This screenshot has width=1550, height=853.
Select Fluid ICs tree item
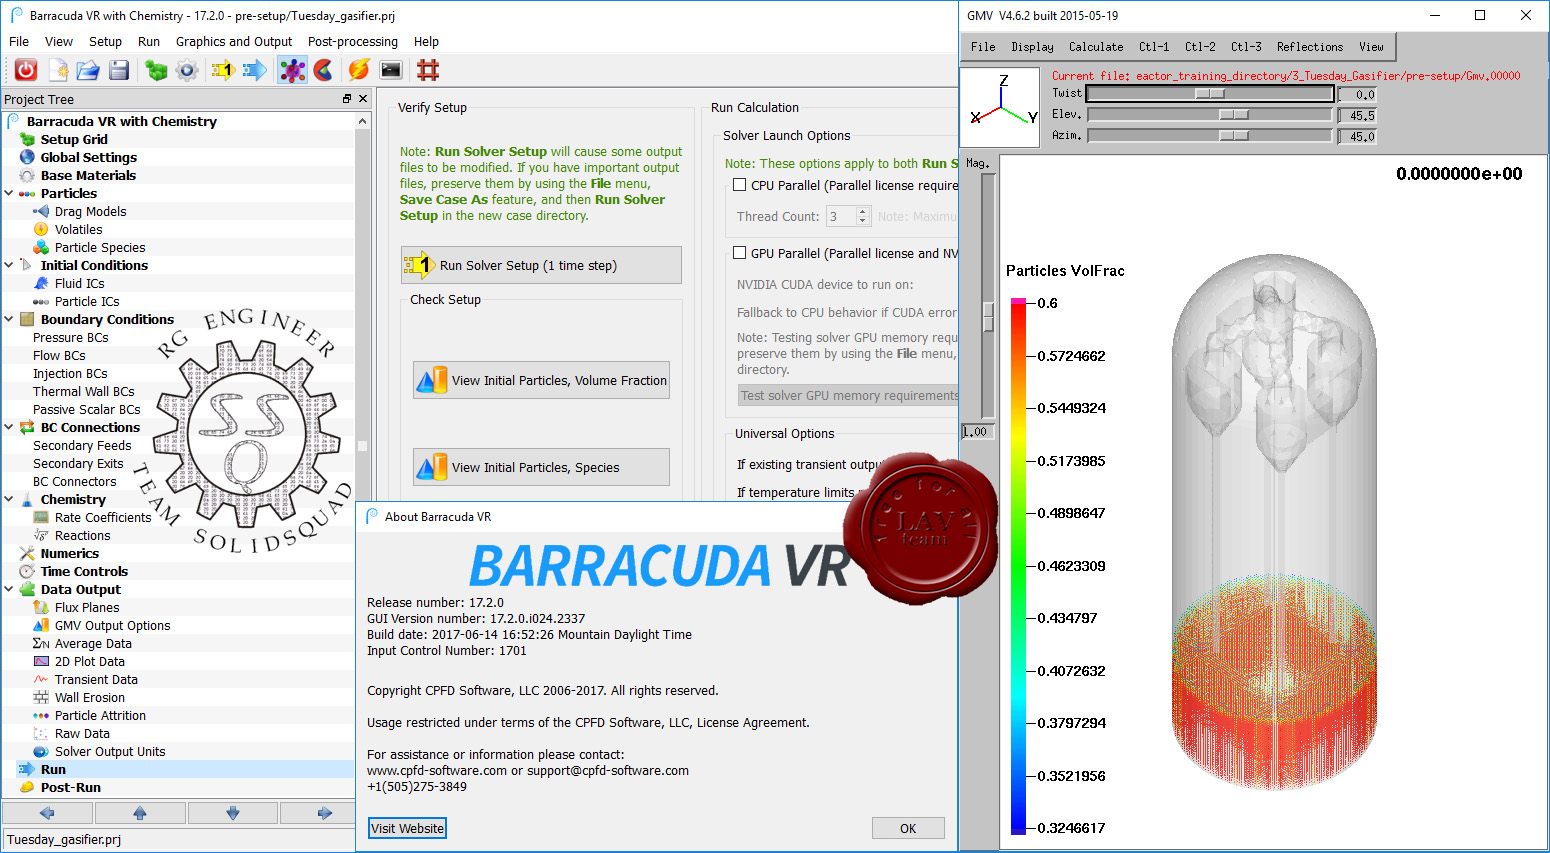click(x=79, y=283)
